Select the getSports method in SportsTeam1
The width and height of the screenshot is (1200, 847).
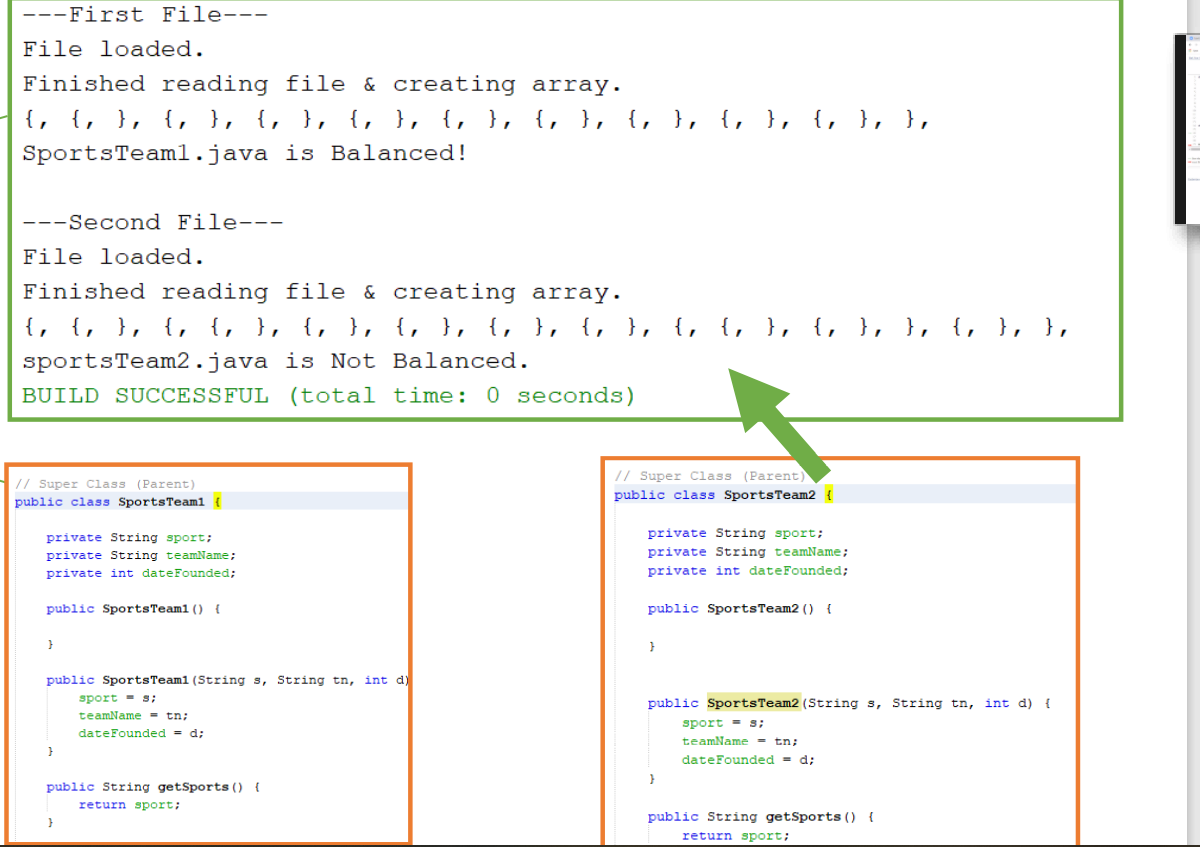pos(150,787)
